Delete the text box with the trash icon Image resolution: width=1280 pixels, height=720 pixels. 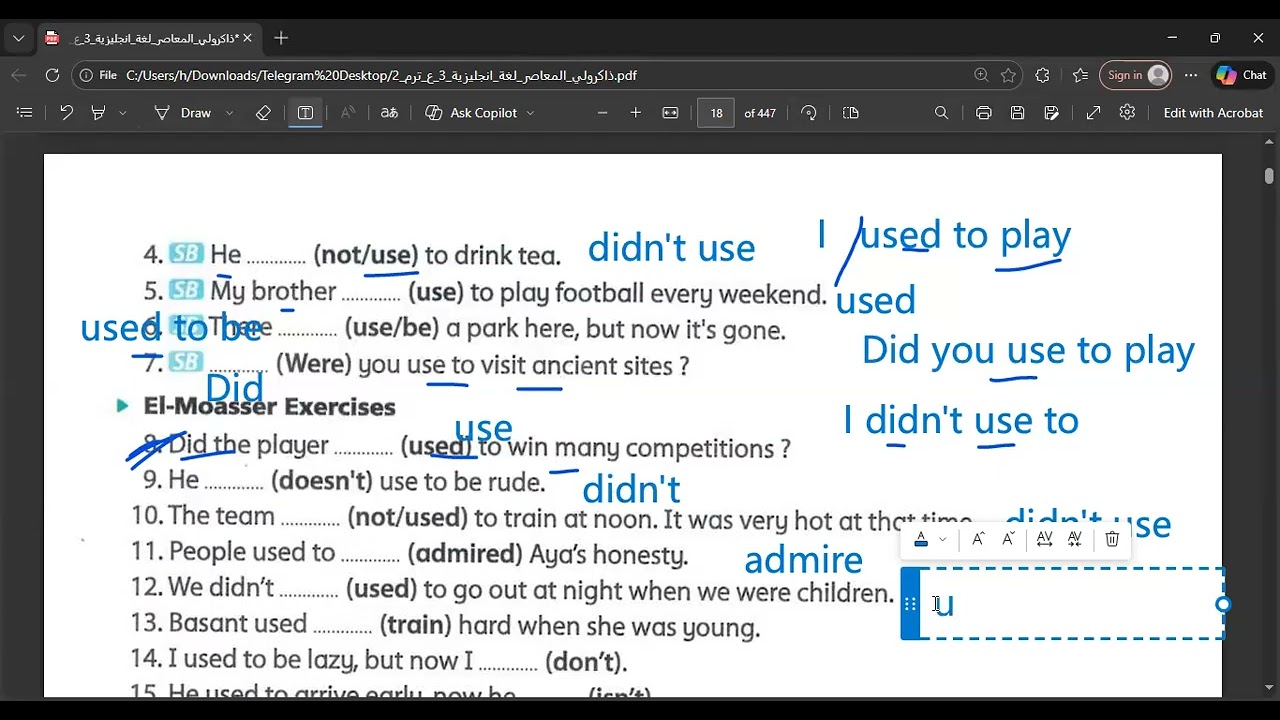click(1112, 540)
